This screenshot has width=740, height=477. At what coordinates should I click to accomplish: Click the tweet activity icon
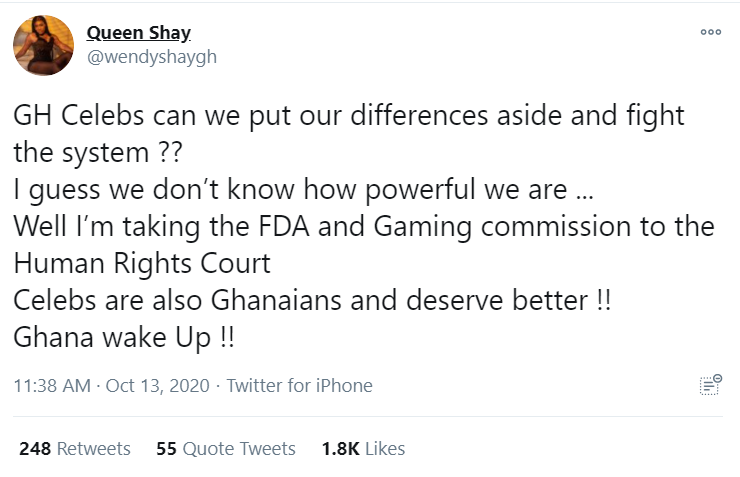click(x=709, y=386)
